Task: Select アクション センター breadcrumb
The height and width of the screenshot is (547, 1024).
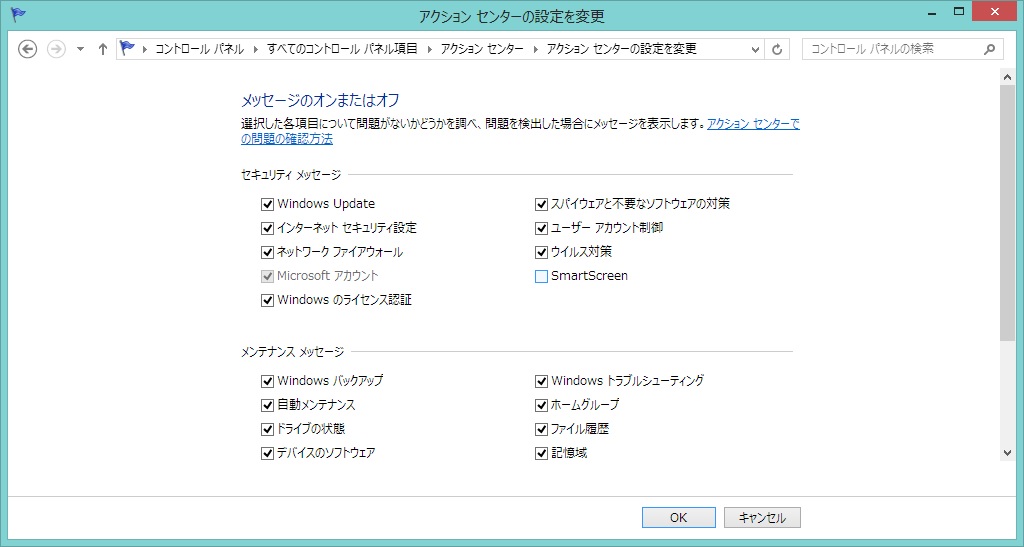Action: (482, 49)
